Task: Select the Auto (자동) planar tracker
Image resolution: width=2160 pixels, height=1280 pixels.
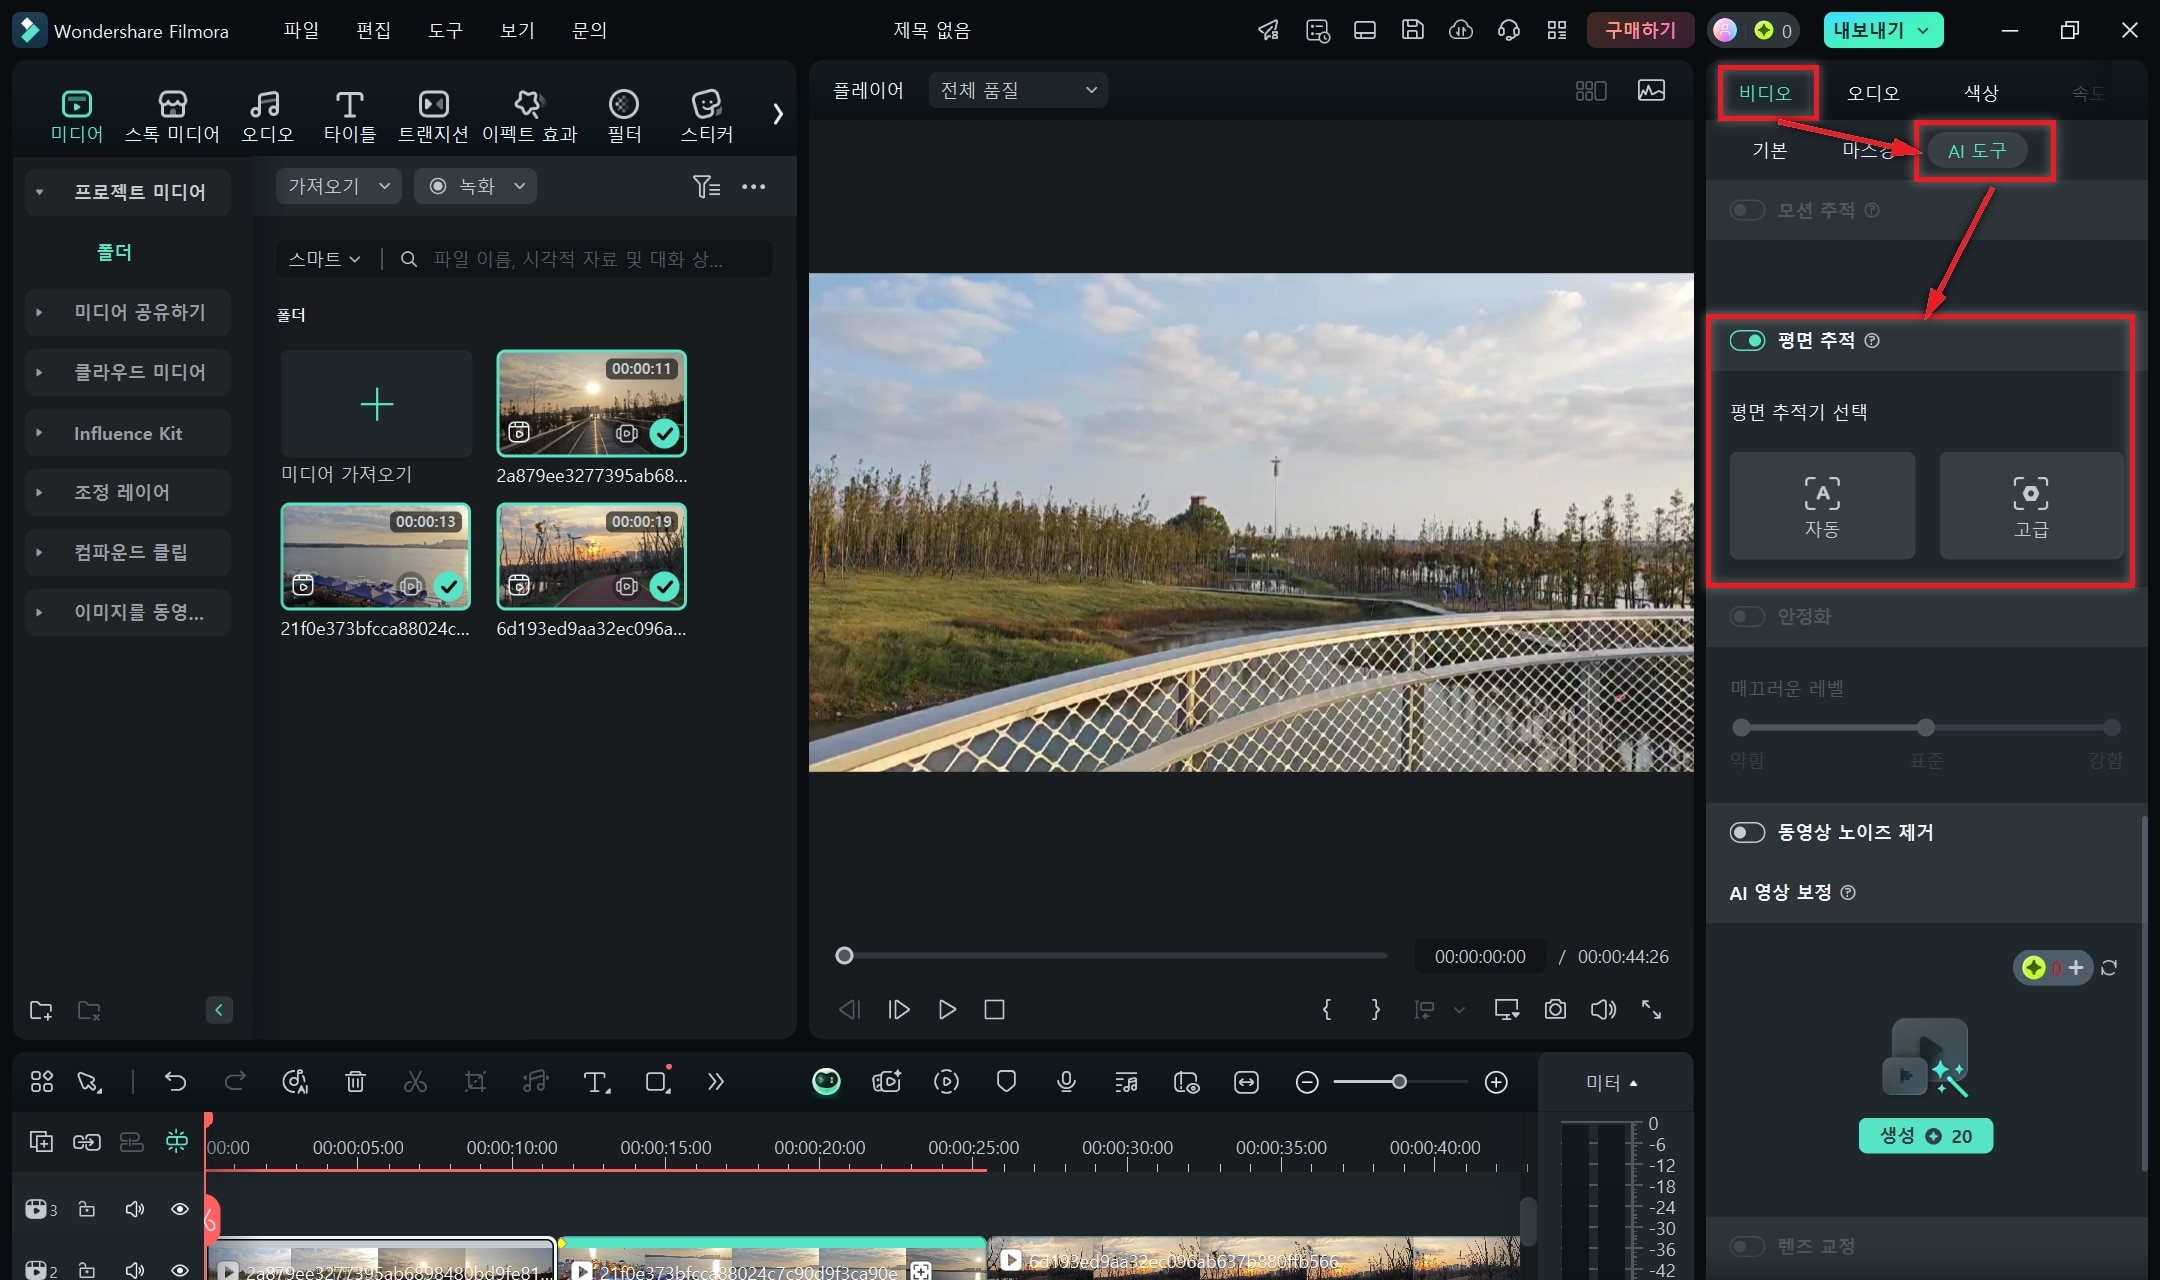Action: [1822, 505]
